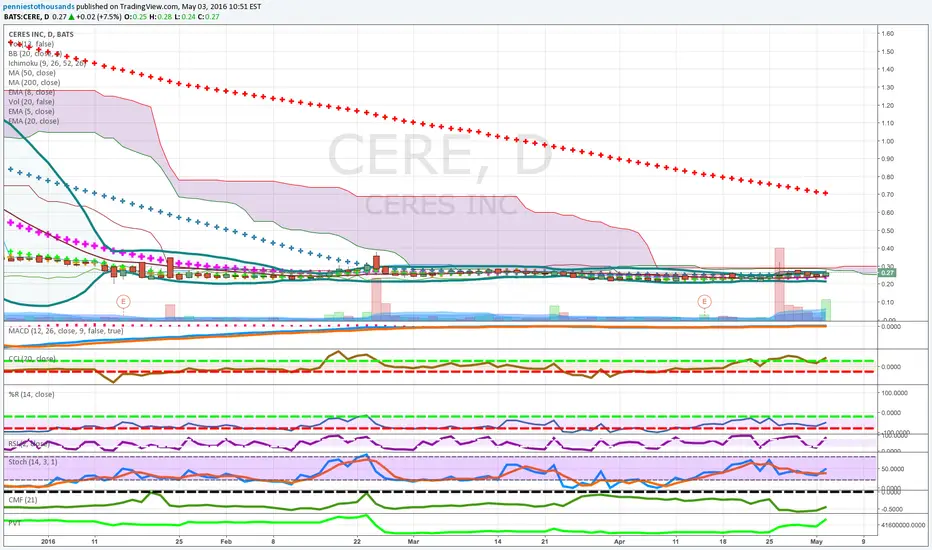
Task: Click the -0.5000 CMF axis value
Action: (893, 509)
